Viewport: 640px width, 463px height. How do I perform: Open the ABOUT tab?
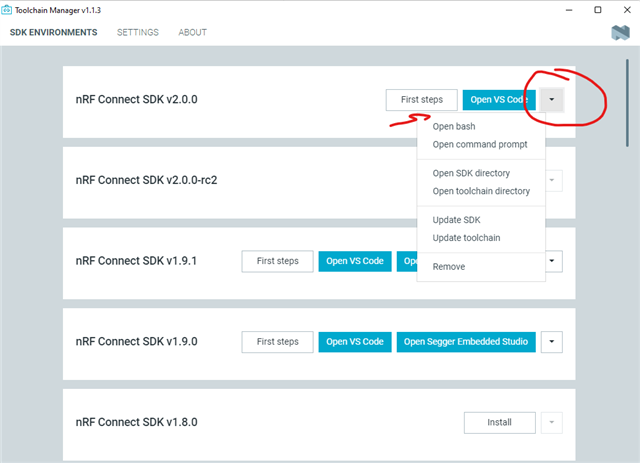[x=192, y=32]
